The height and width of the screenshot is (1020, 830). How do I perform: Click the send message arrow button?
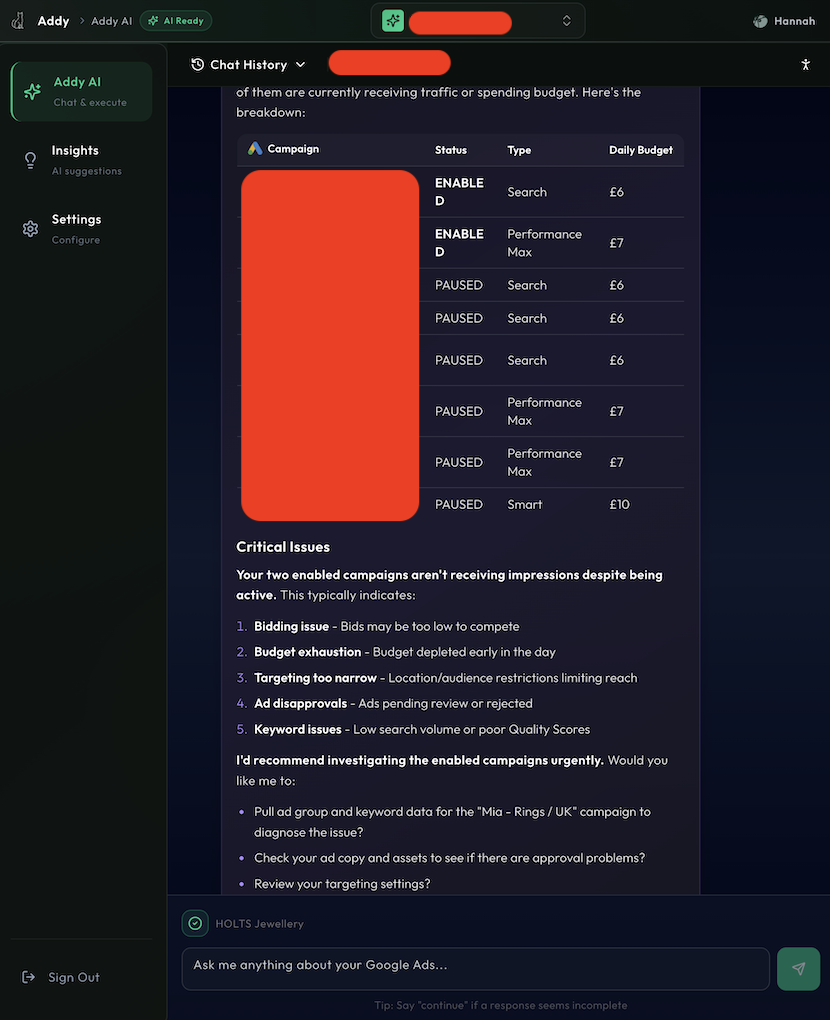click(798, 969)
